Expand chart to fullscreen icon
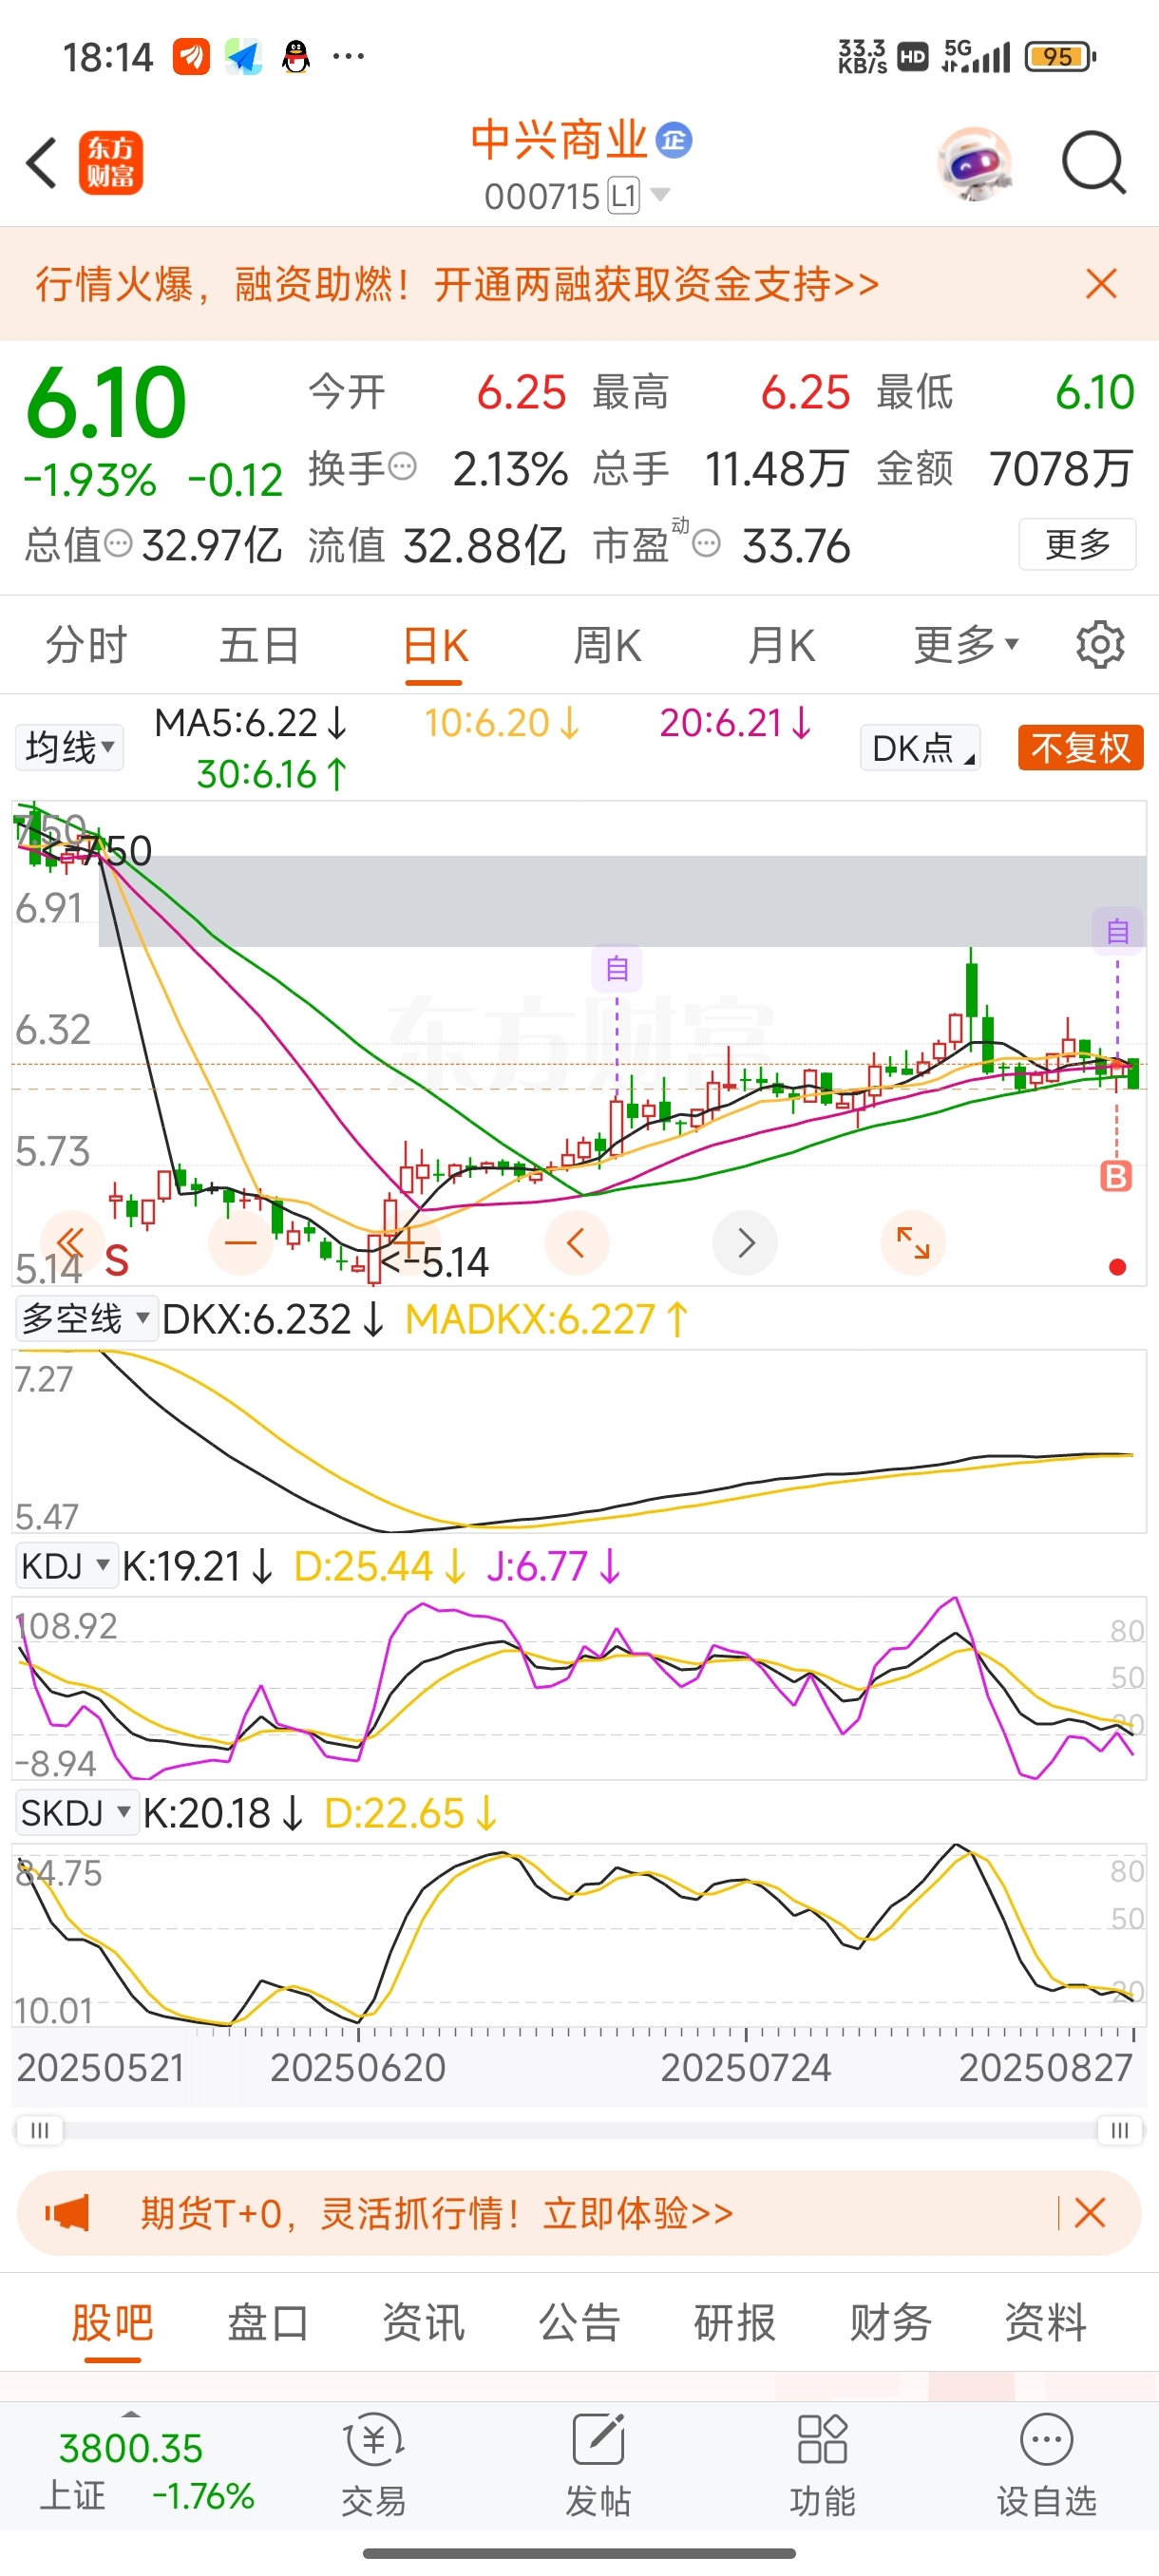 (913, 1243)
